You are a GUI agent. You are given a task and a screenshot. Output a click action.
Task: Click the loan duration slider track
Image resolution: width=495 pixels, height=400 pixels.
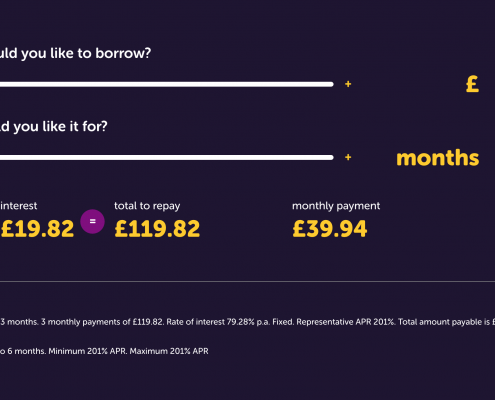(x=167, y=157)
